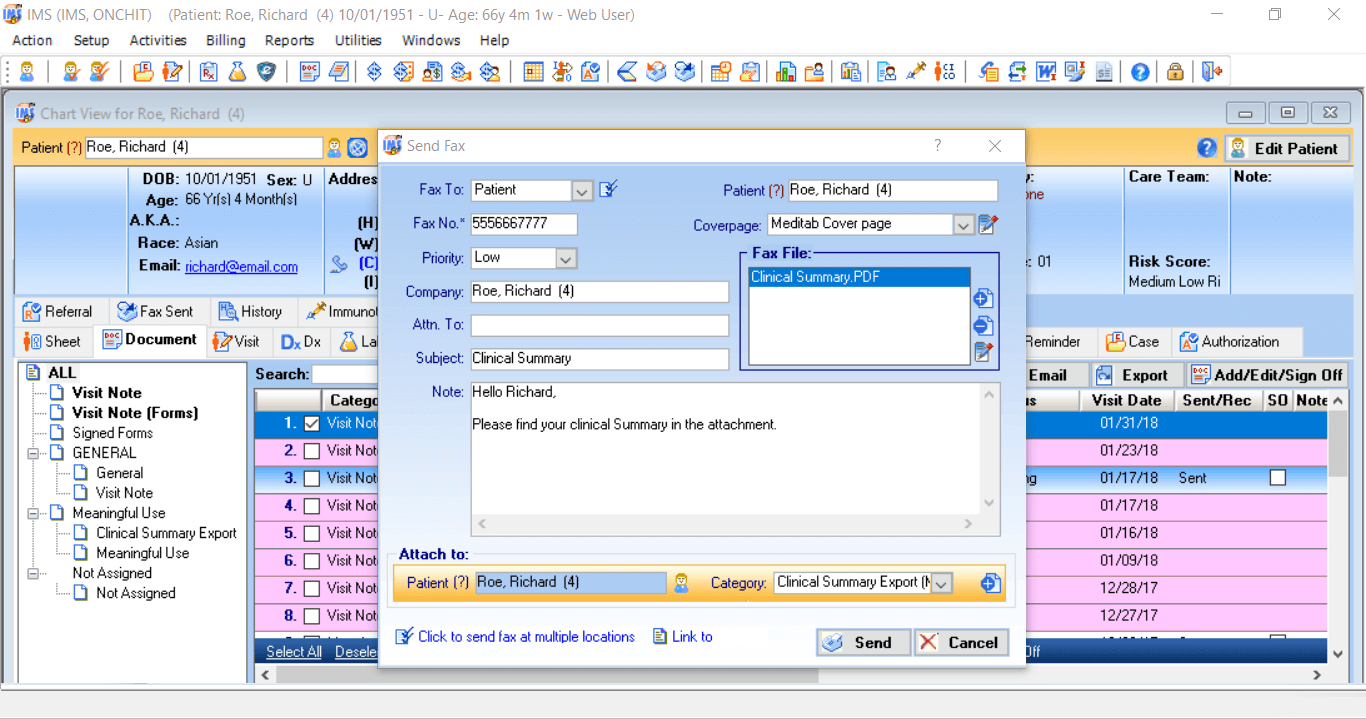Click the Fax No. input field

524,224
